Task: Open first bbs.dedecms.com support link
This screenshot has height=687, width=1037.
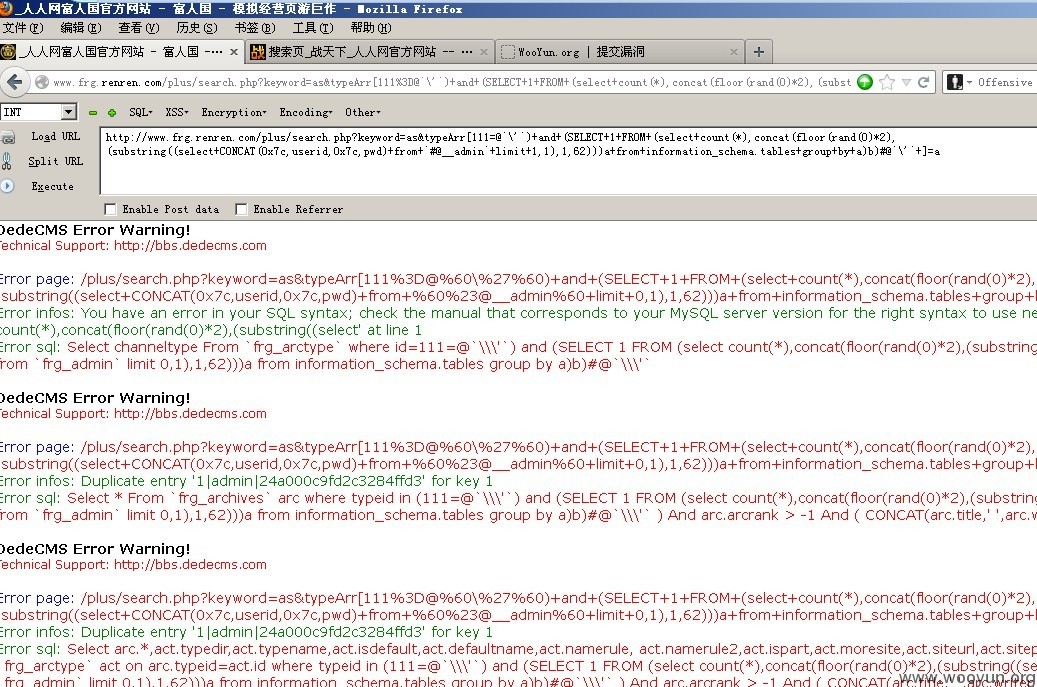Action: pos(190,246)
